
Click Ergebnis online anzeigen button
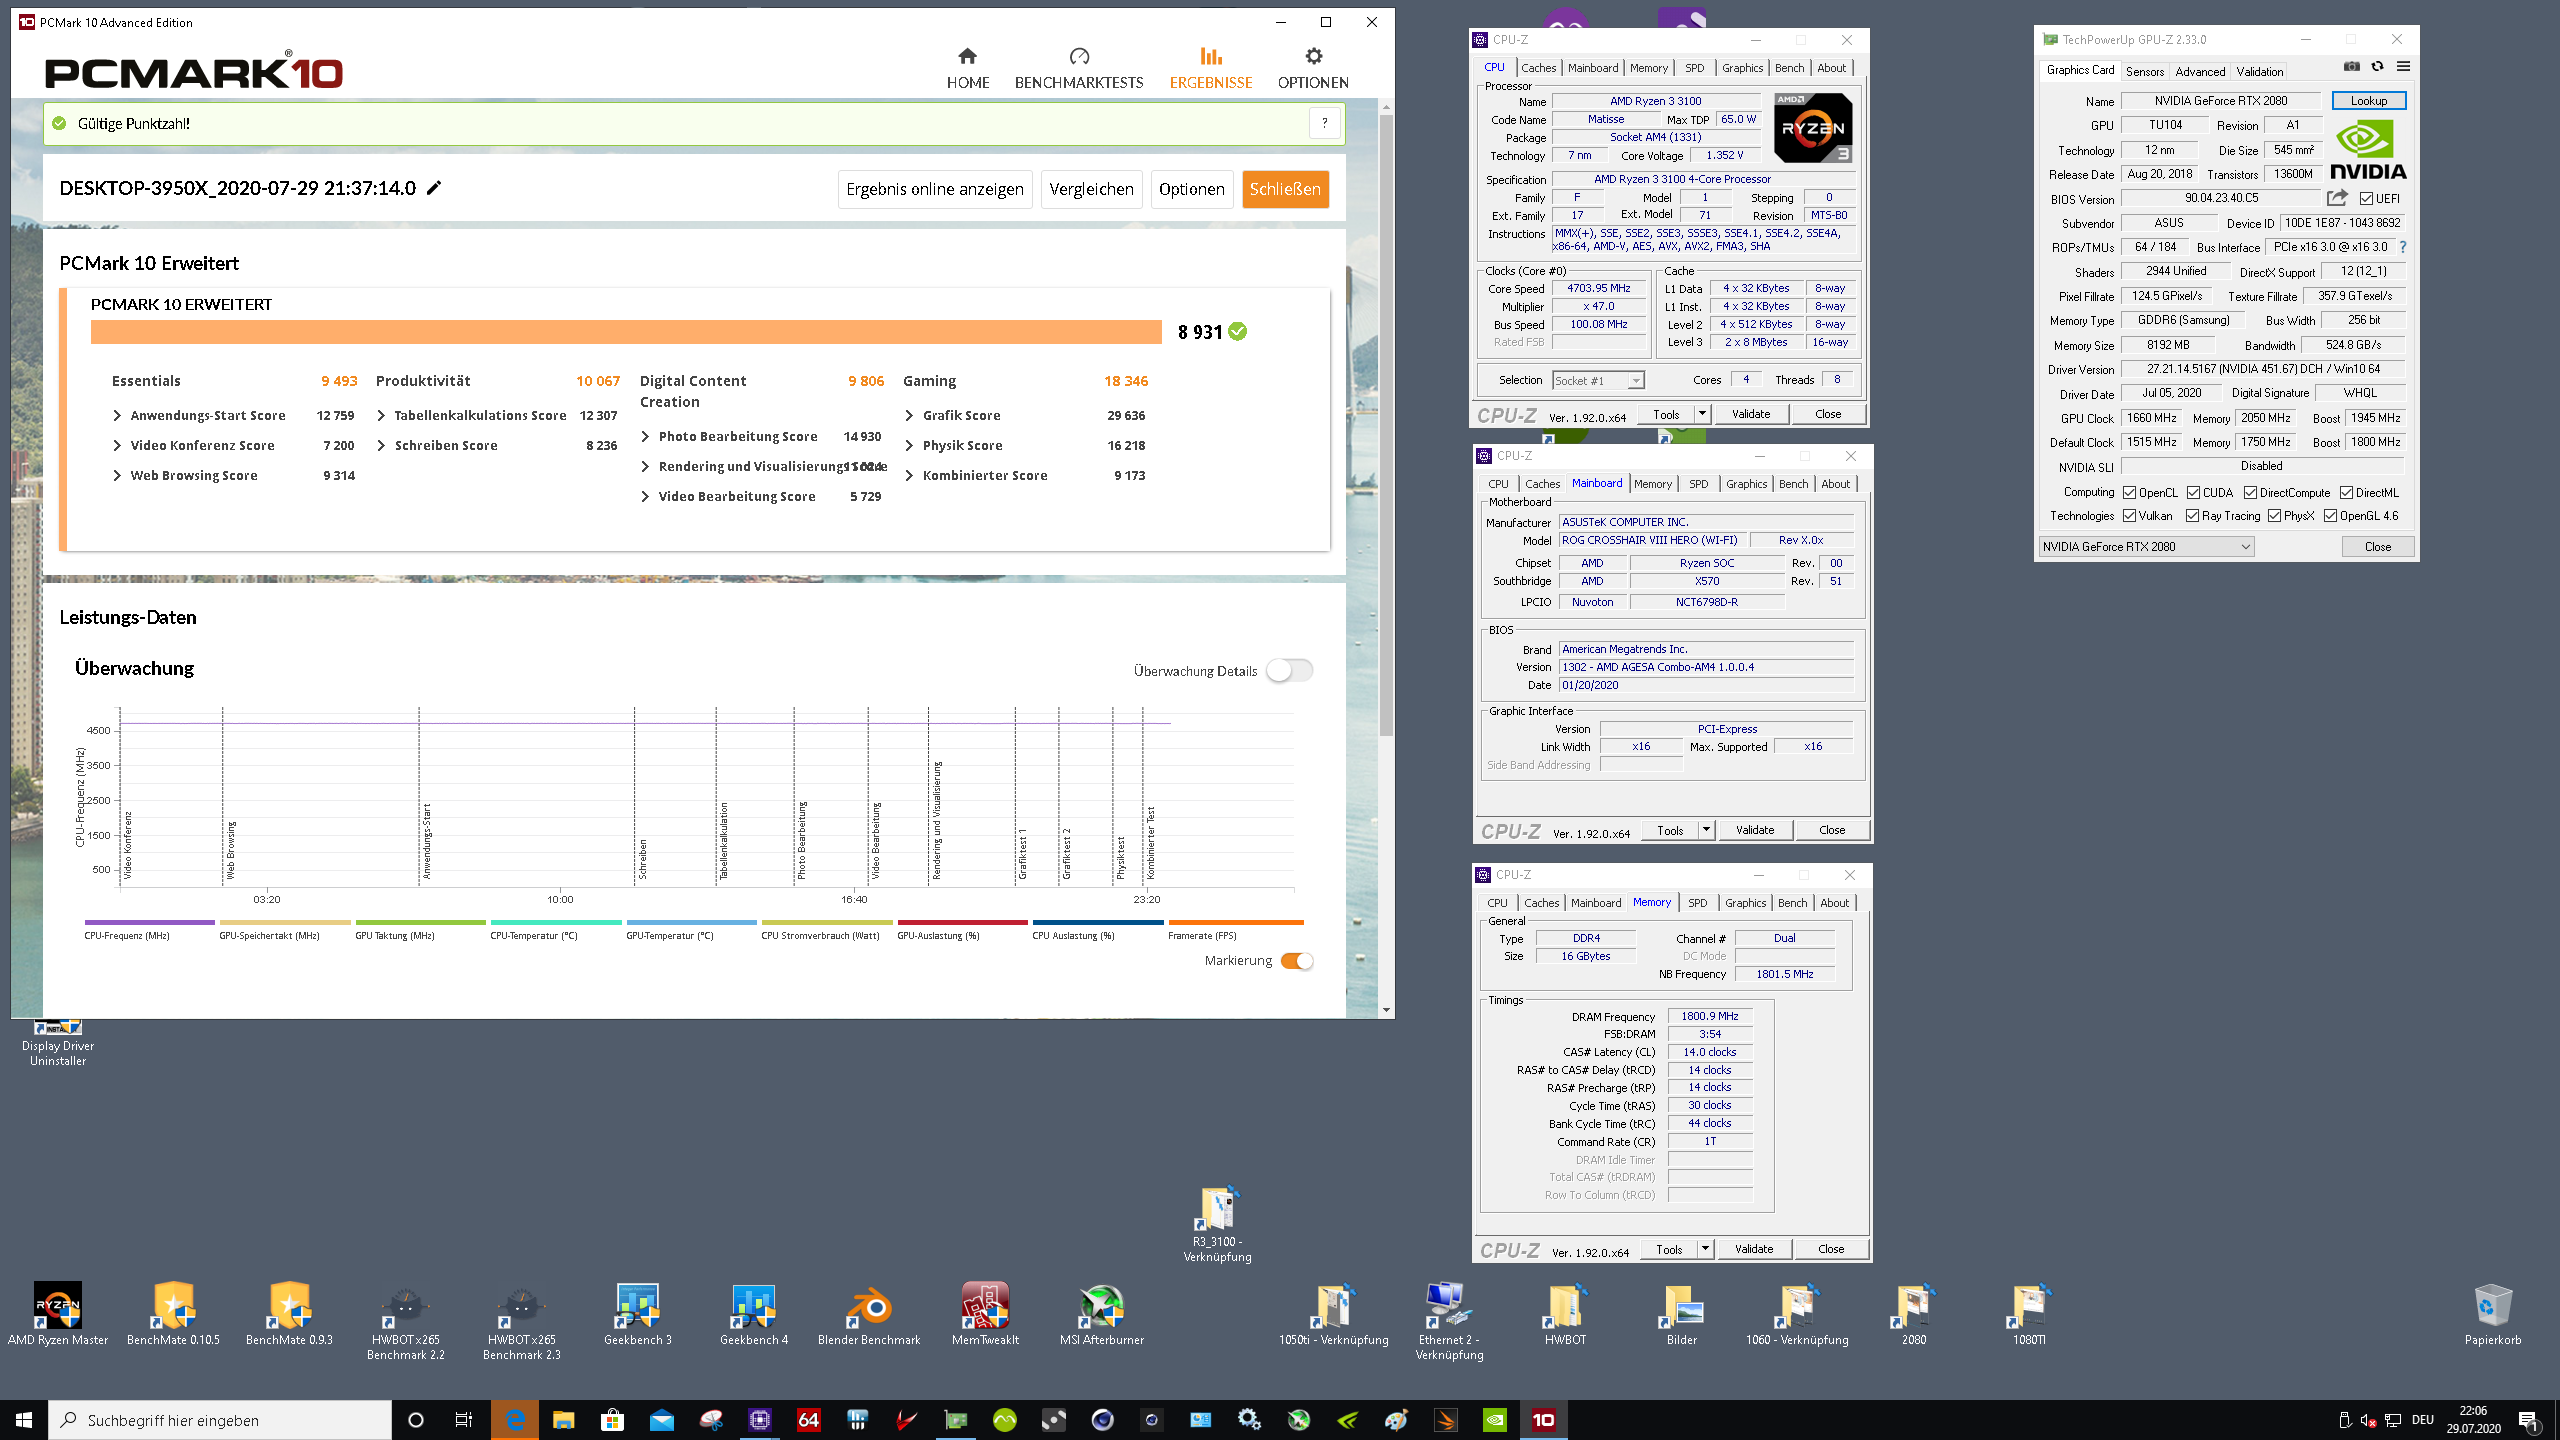(935, 189)
